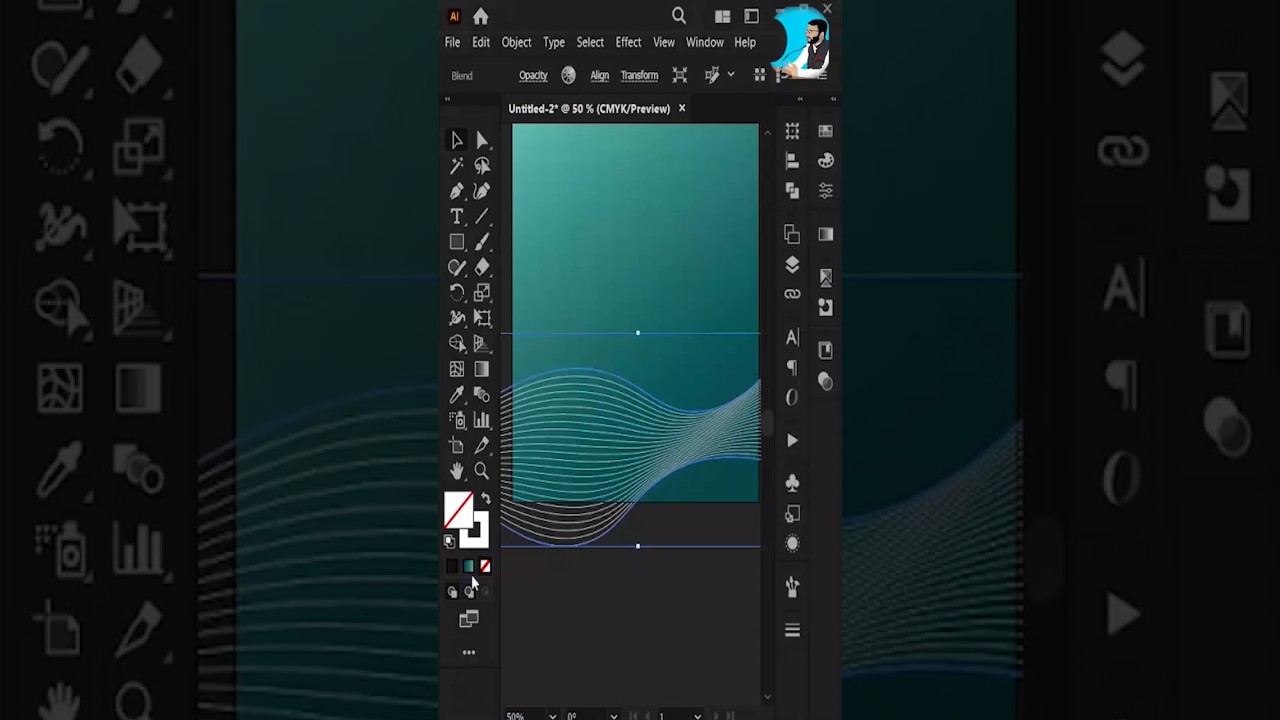Screen dimensions: 1280x720
Task: Pick the Eyedropper tool
Action: 457,394
